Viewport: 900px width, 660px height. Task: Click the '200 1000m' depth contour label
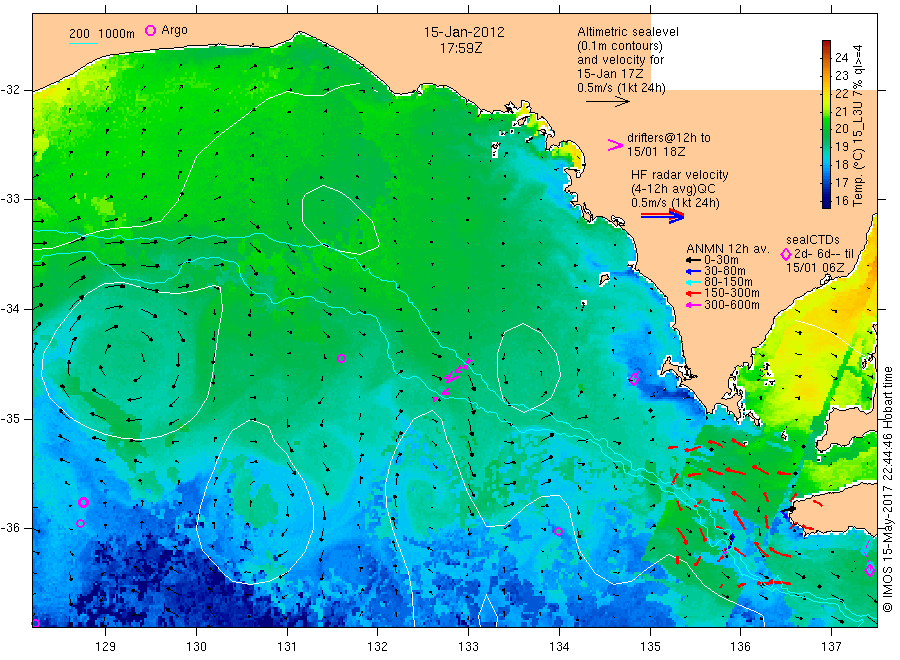pyautogui.click(x=102, y=34)
